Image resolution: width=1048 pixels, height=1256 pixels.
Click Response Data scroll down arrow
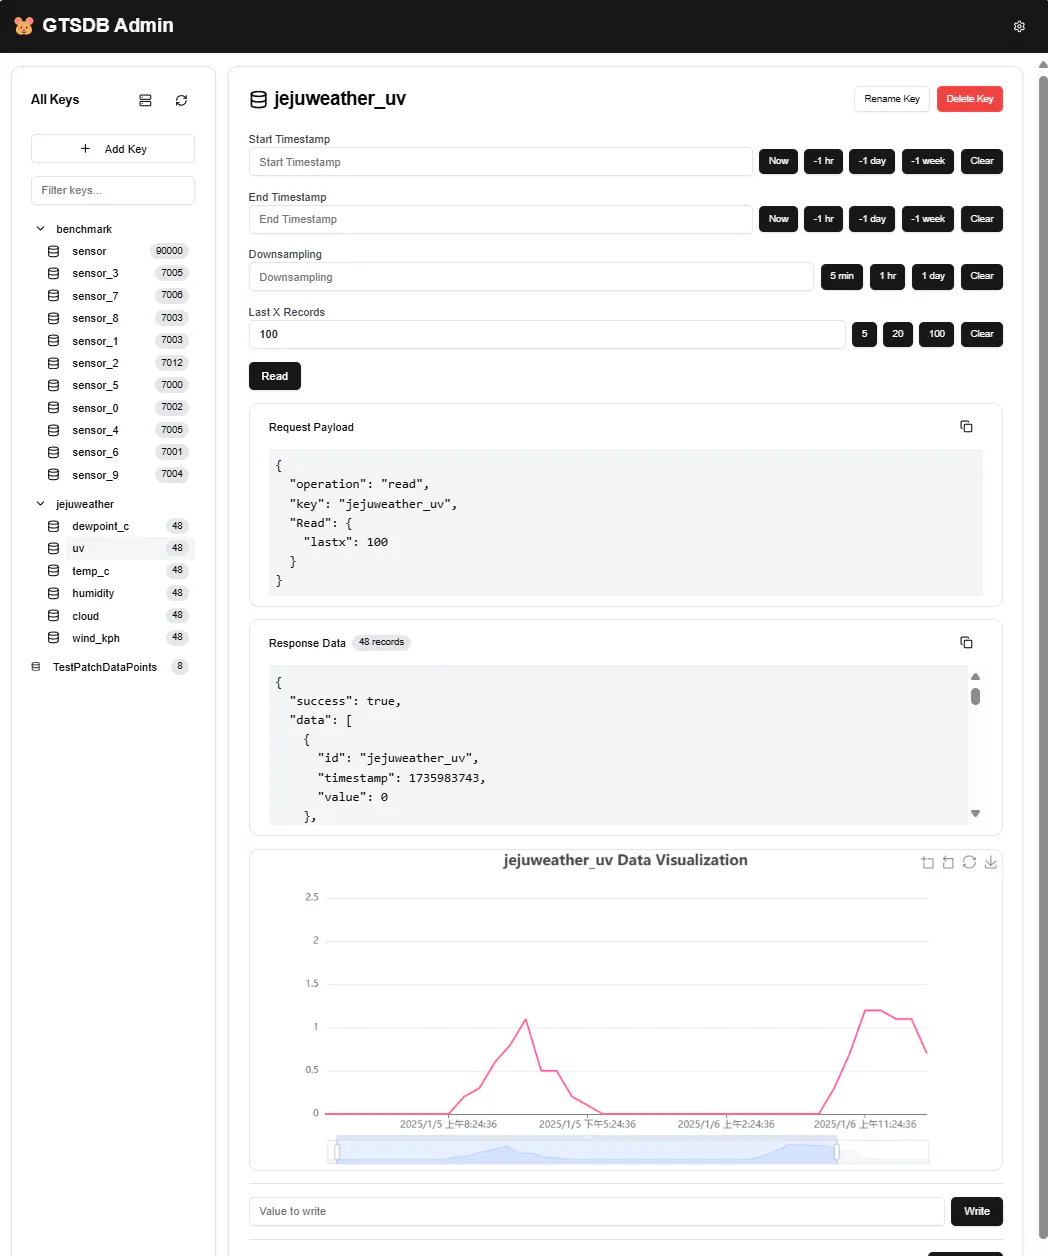coord(975,814)
